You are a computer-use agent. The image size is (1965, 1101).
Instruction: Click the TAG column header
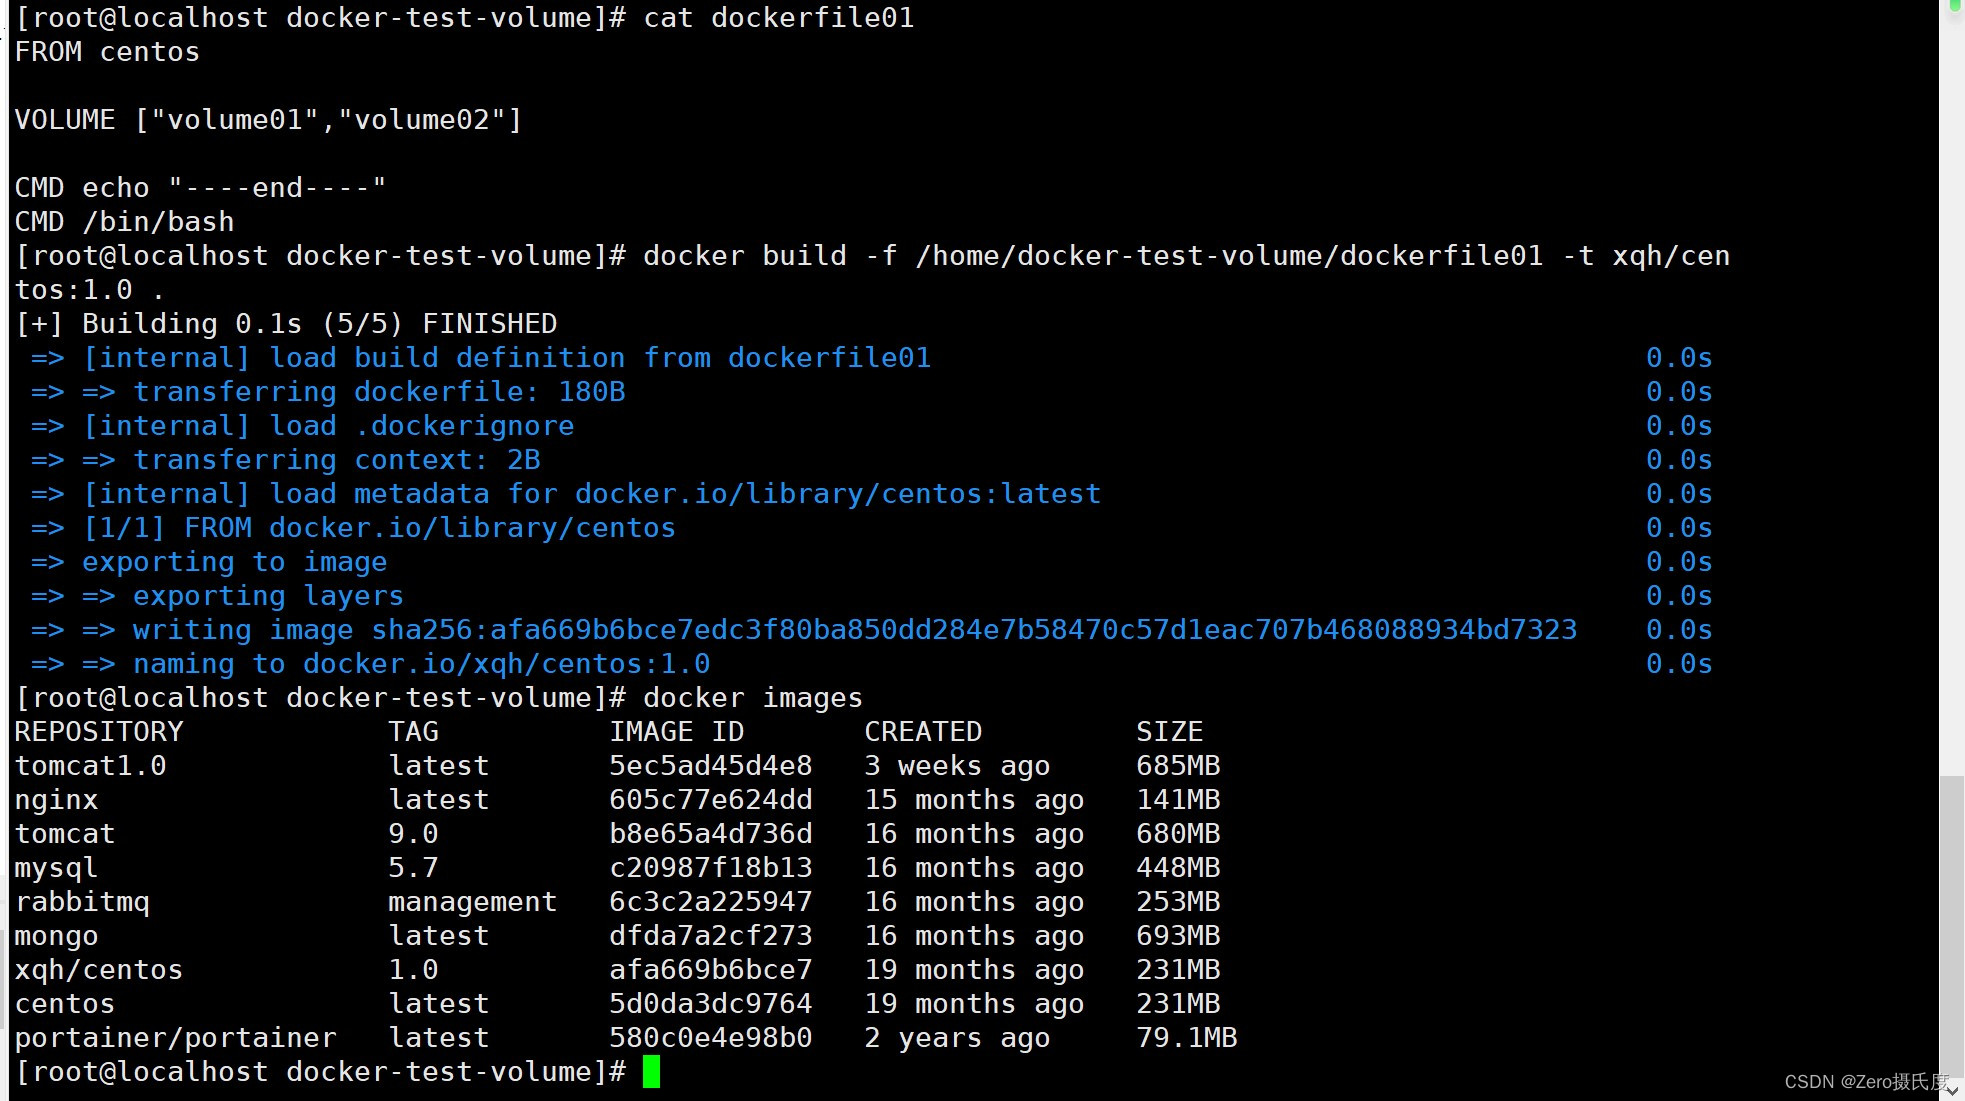413,732
